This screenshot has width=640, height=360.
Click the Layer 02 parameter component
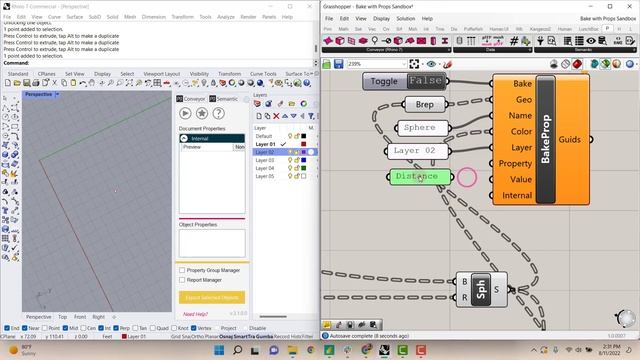pos(418,151)
